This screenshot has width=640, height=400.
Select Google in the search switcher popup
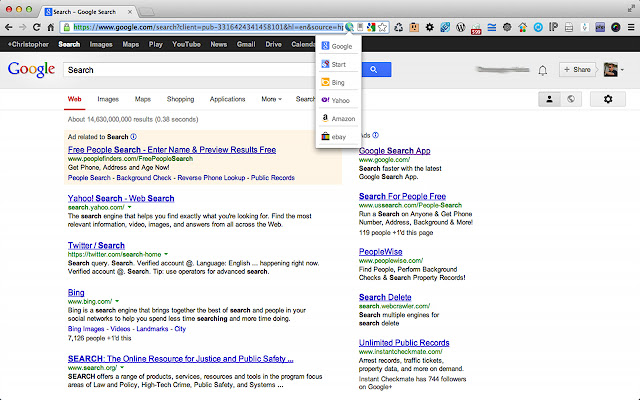337,46
